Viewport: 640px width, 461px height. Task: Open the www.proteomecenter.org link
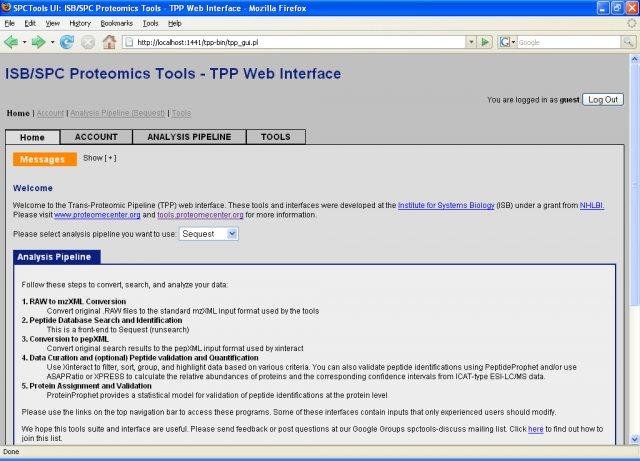click(x=97, y=214)
